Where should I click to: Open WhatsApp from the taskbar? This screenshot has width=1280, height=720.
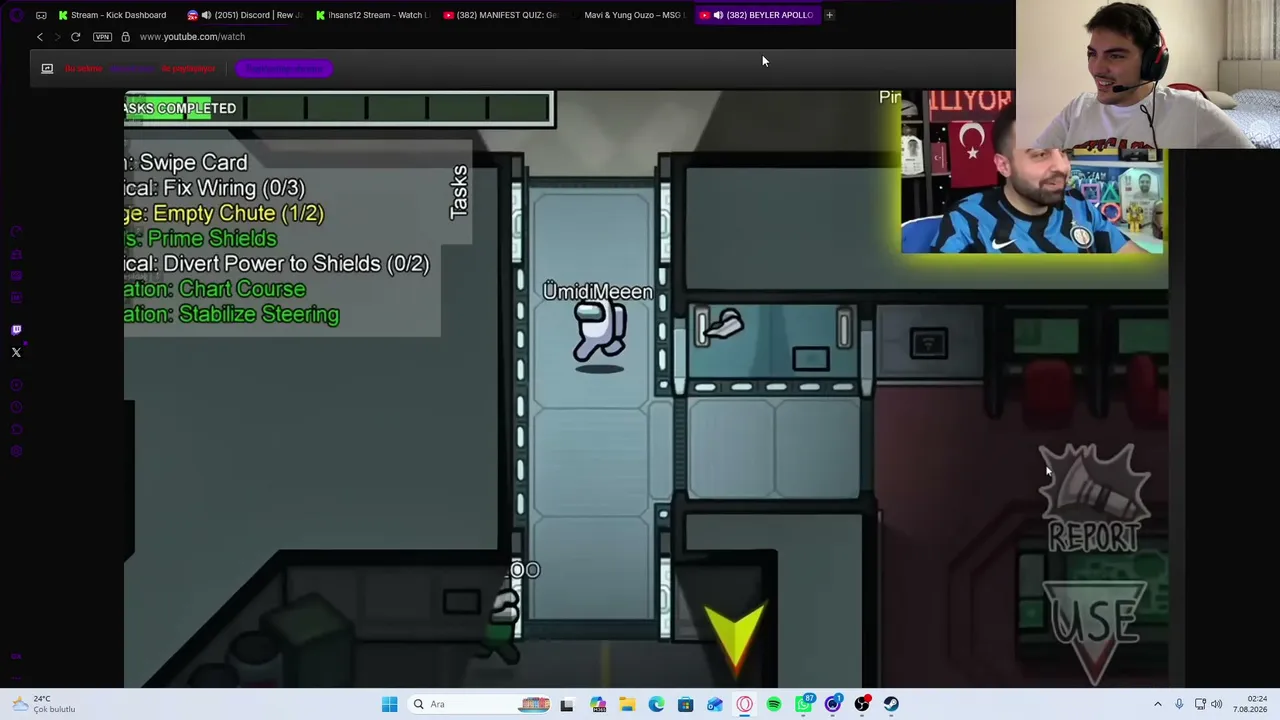[803, 704]
